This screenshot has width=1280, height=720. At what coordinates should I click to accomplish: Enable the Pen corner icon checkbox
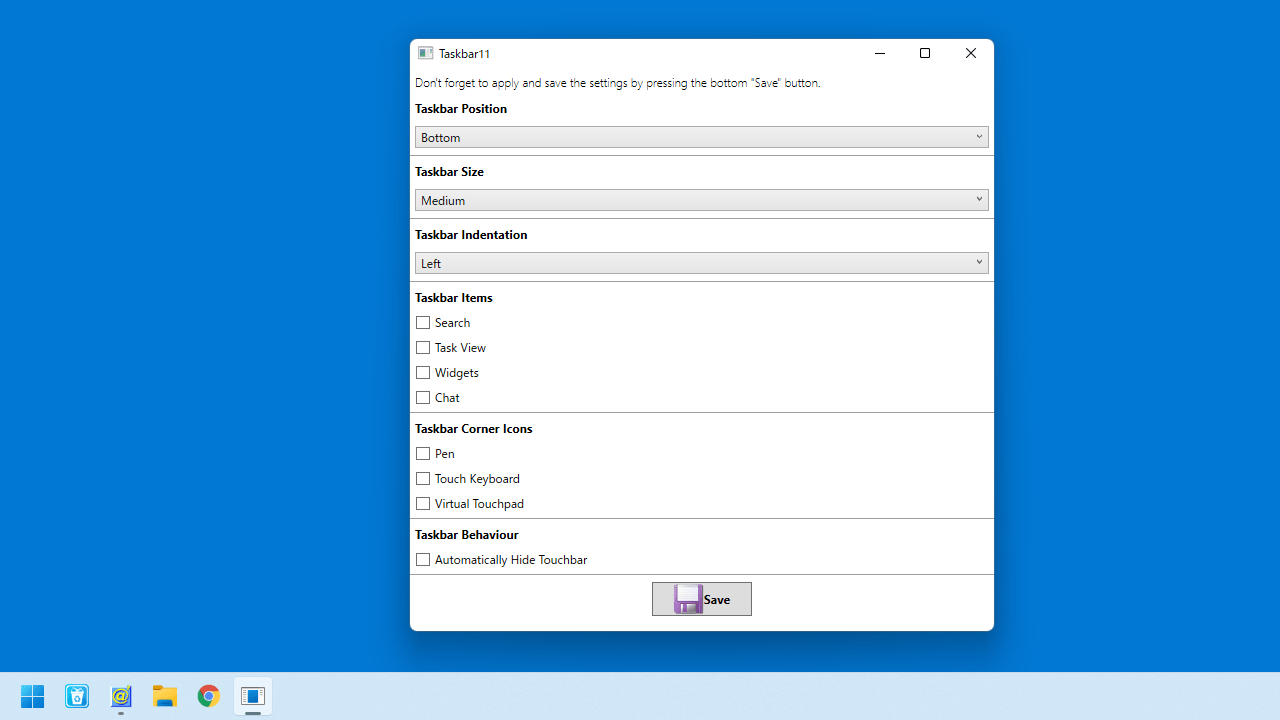(x=423, y=454)
